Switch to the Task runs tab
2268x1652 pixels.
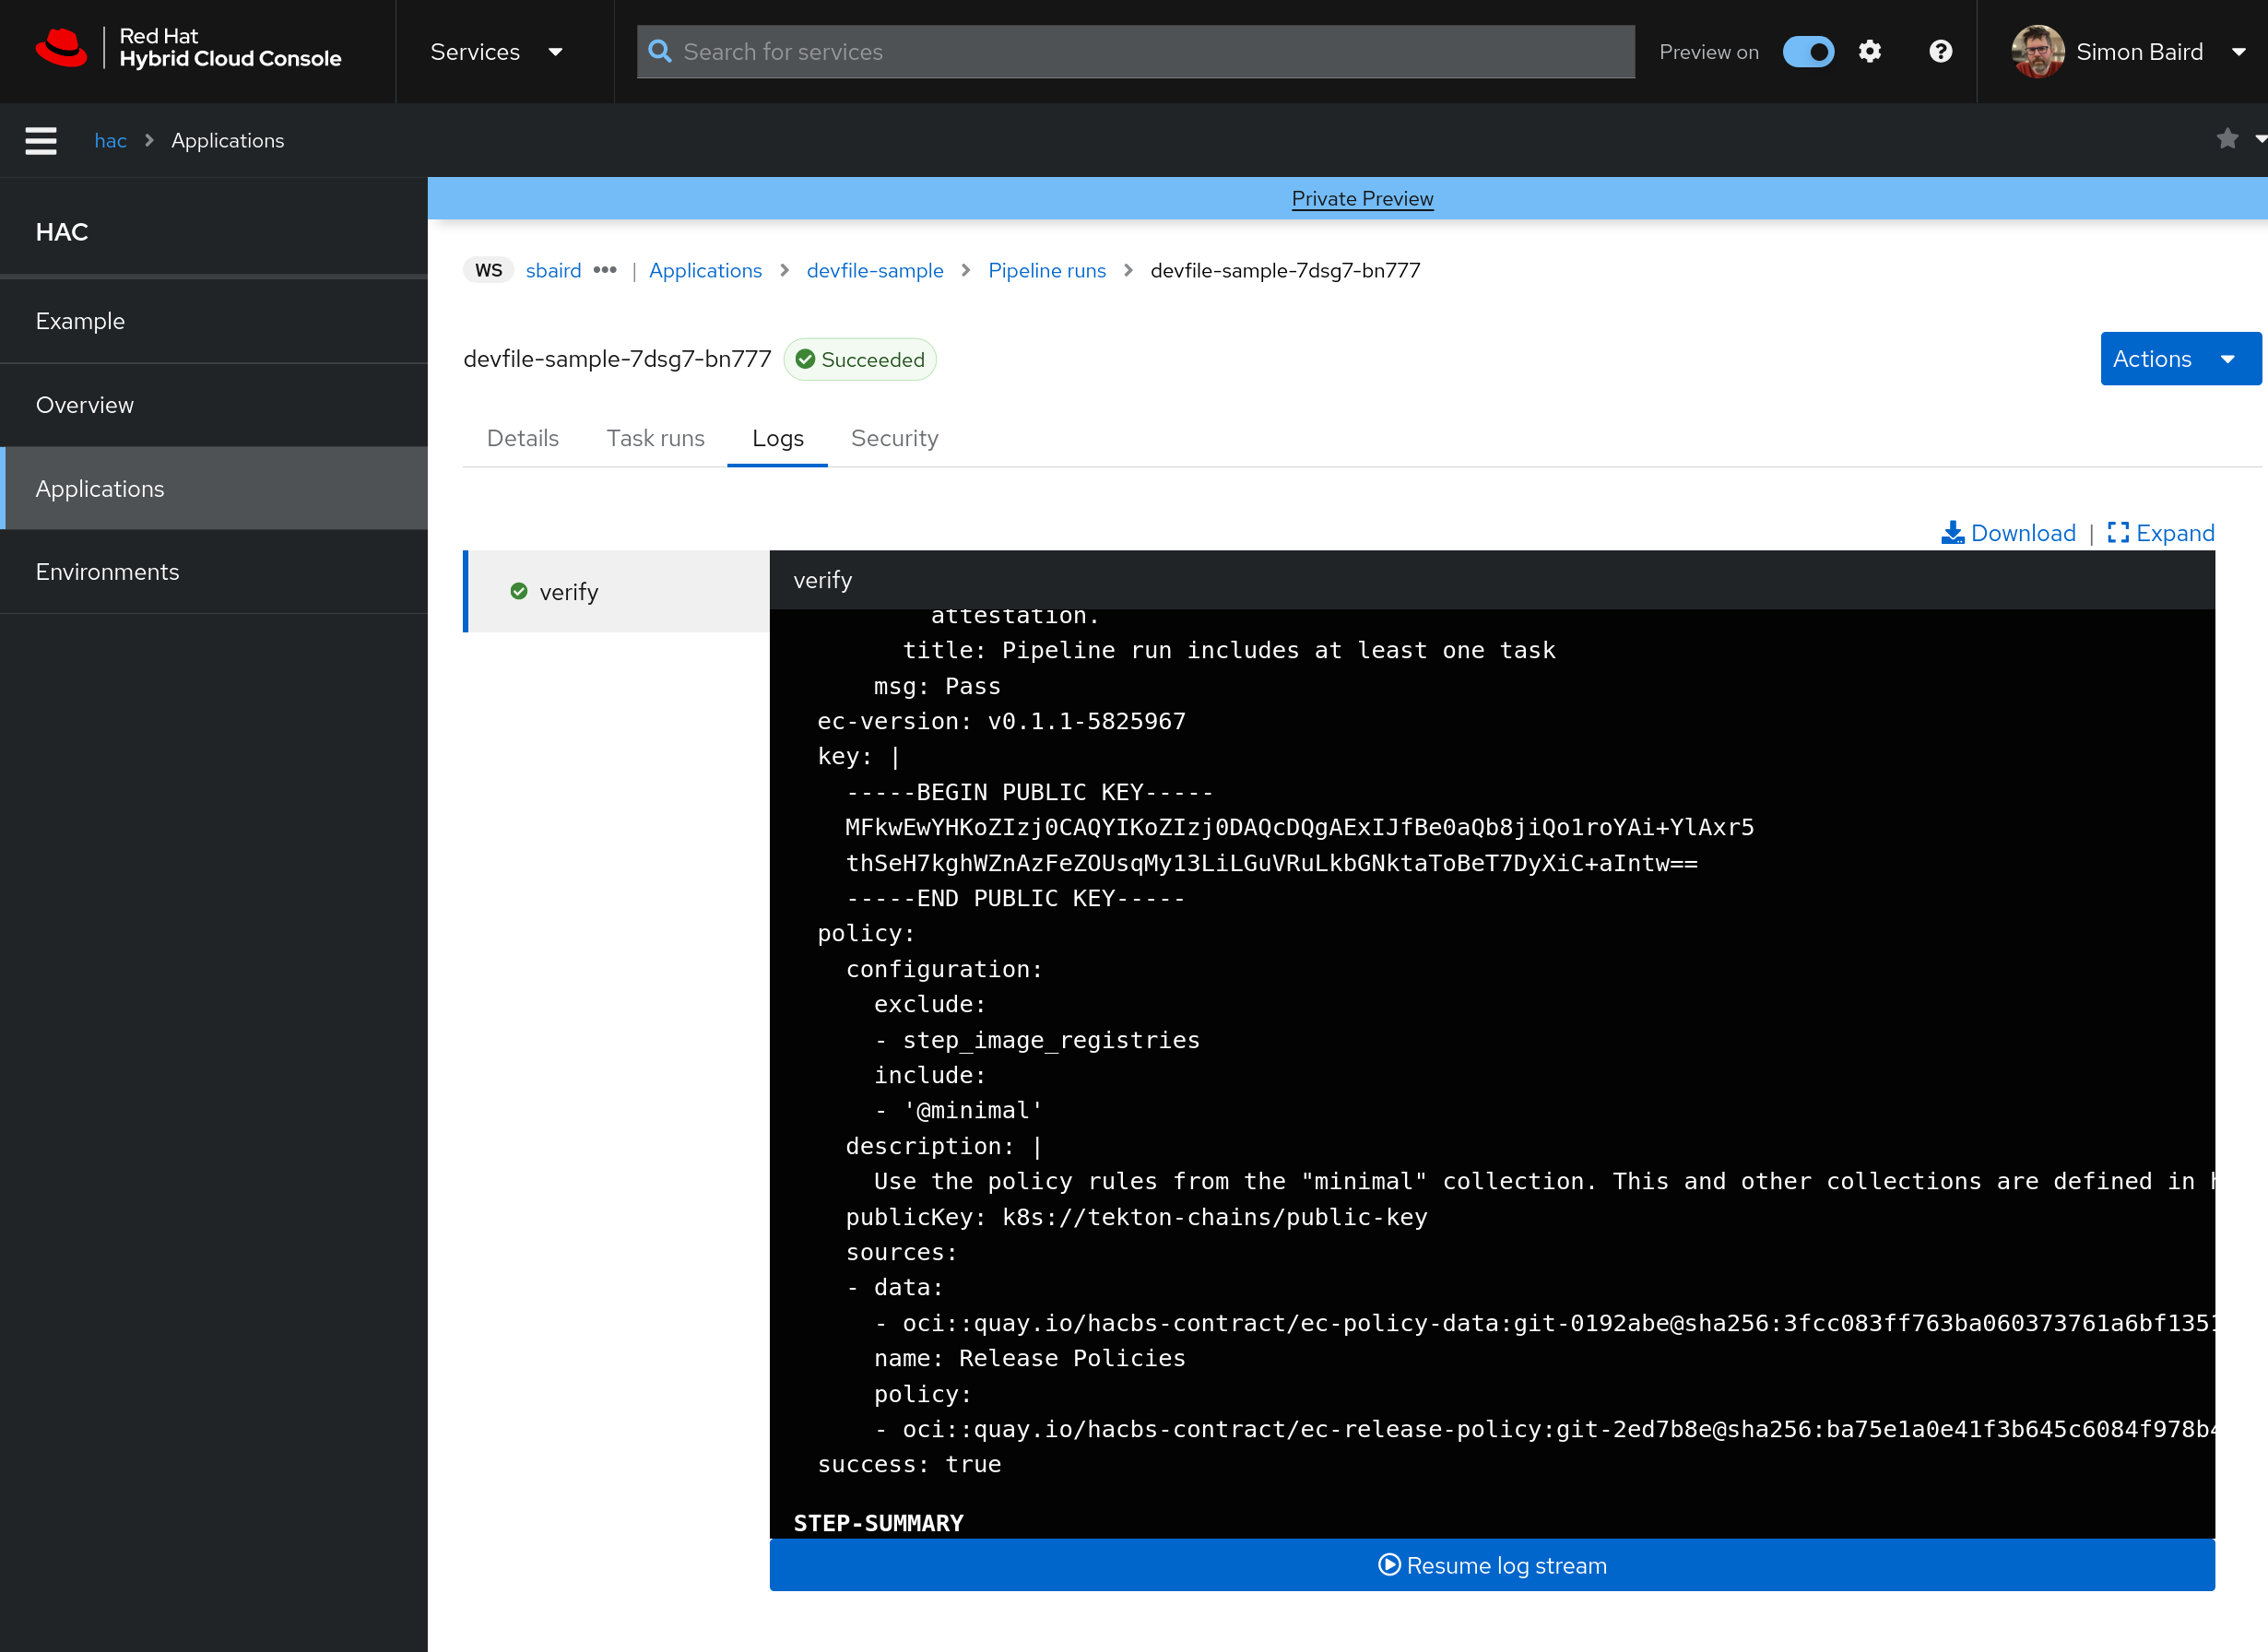655,438
